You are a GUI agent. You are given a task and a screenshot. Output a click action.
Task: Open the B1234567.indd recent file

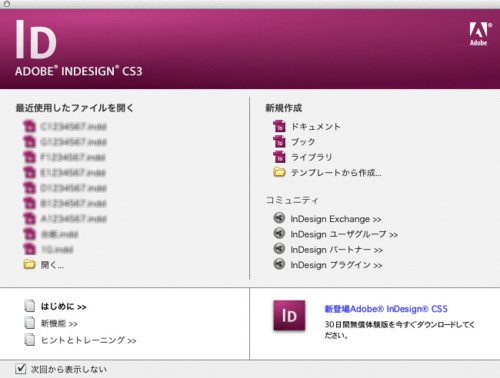[x=73, y=203]
